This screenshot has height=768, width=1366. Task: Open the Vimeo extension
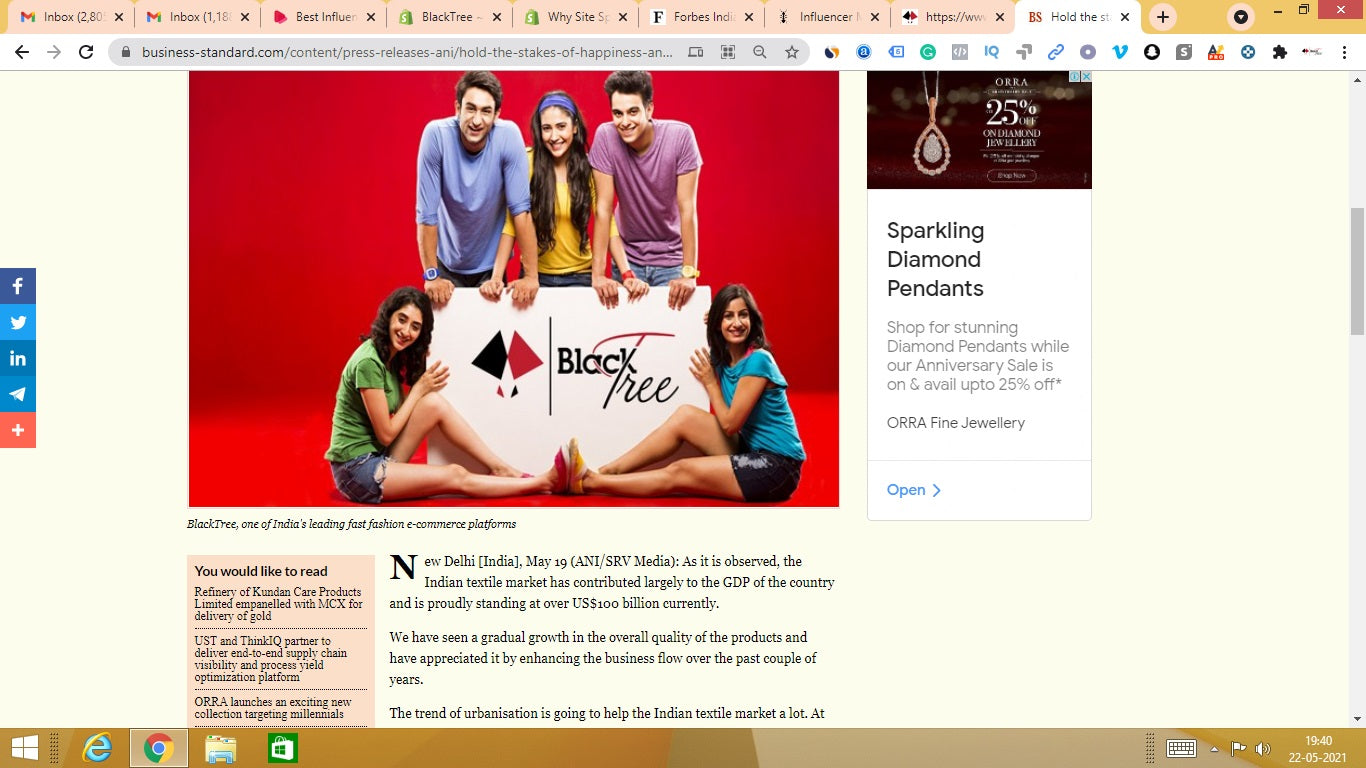pos(1120,52)
